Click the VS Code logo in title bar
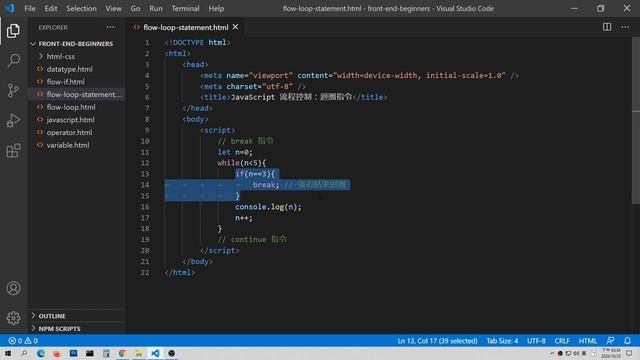 [x=10, y=8]
